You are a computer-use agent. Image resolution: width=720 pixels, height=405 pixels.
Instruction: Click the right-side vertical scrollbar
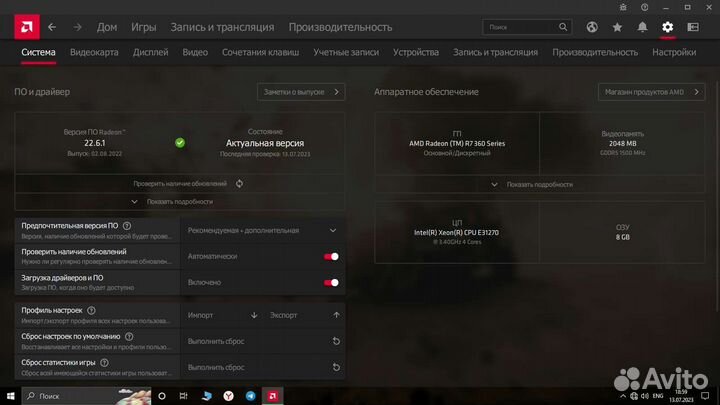click(717, 197)
